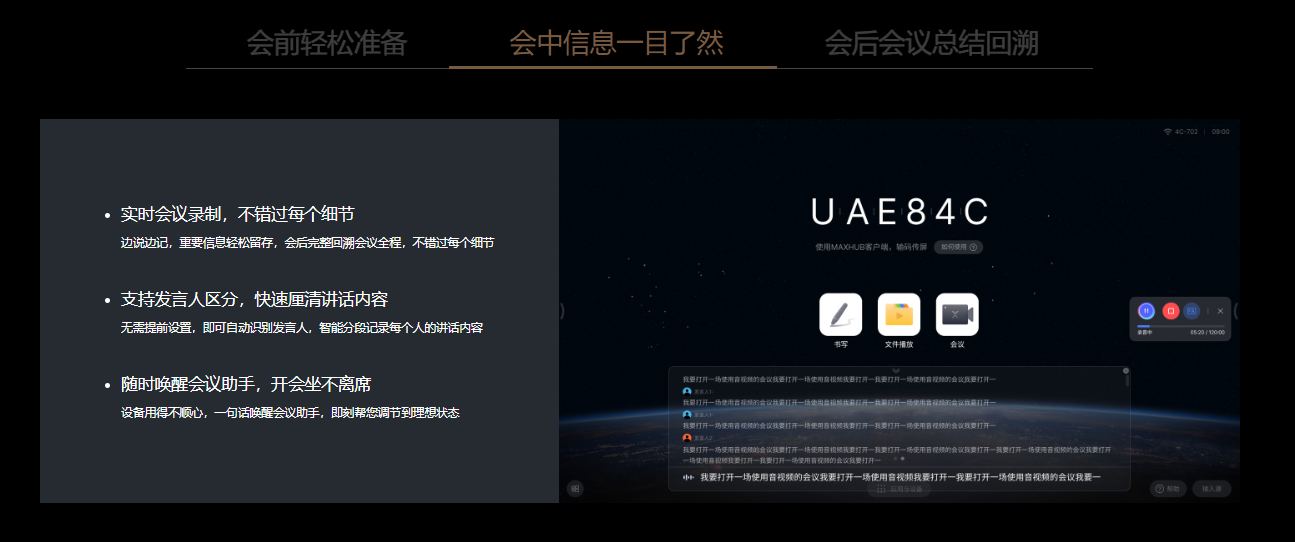Image resolution: width=1295 pixels, height=542 pixels.
Task: Open the 会后会议总结回溯 tab
Action: pyautogui.click(x=931, y=43)
